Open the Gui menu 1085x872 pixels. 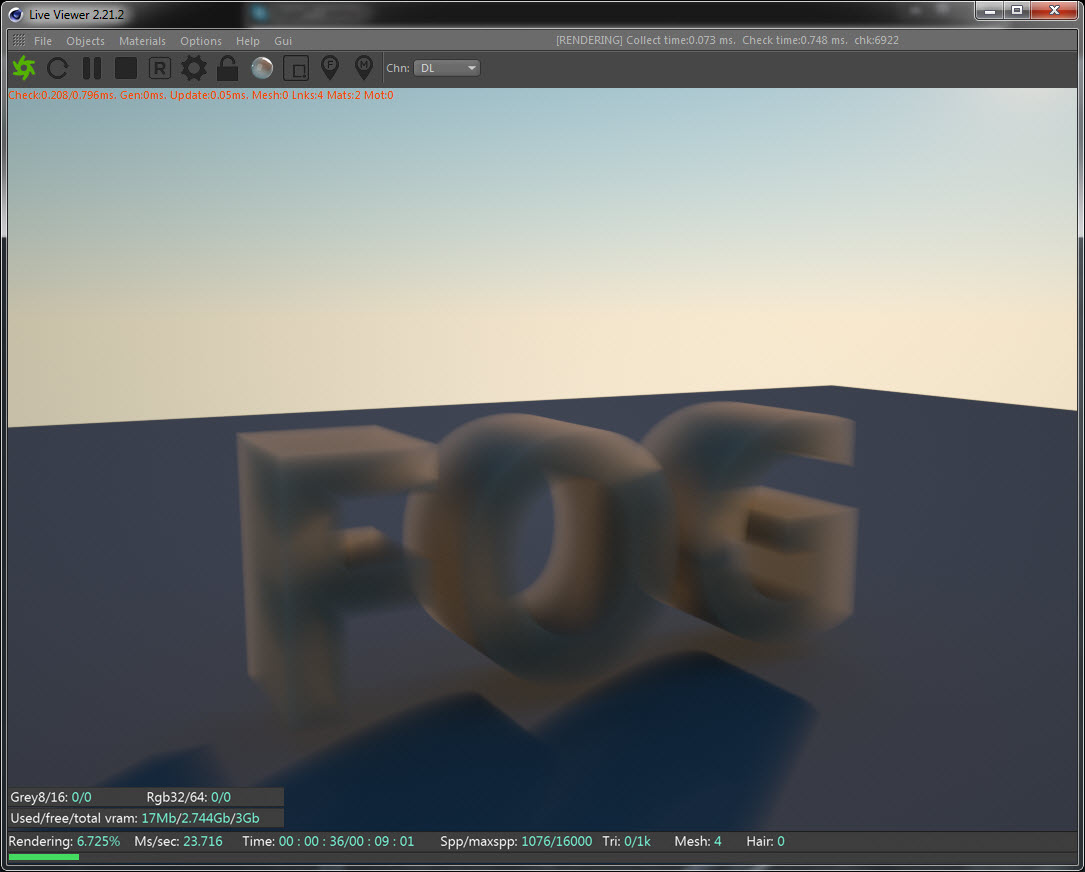coord(283,41)
